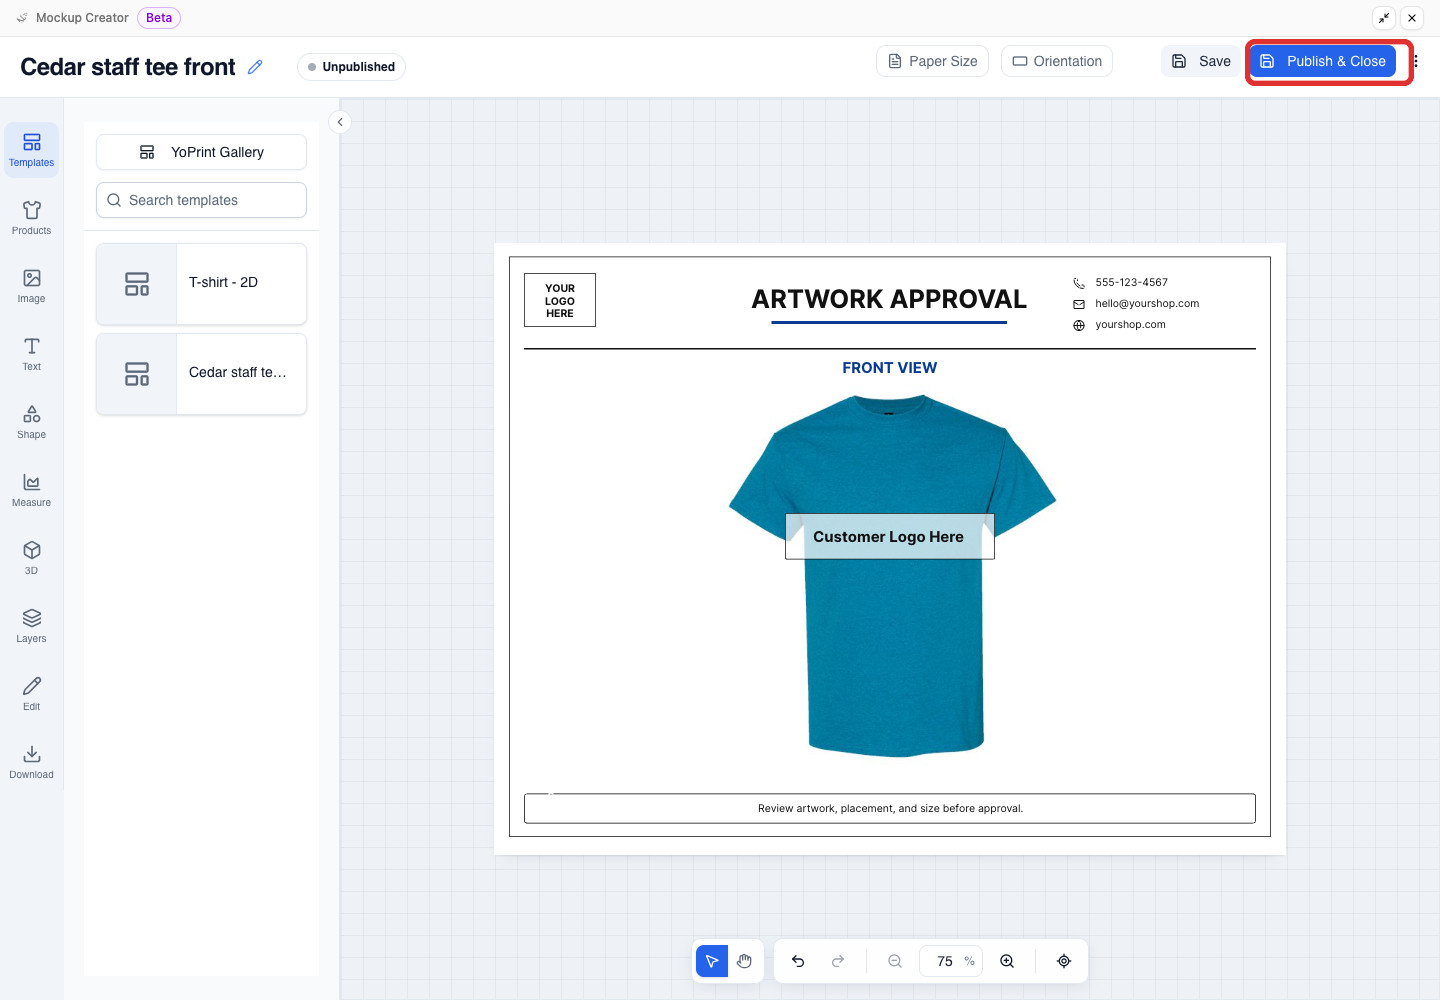Open the Measure tool

(31, 490)
